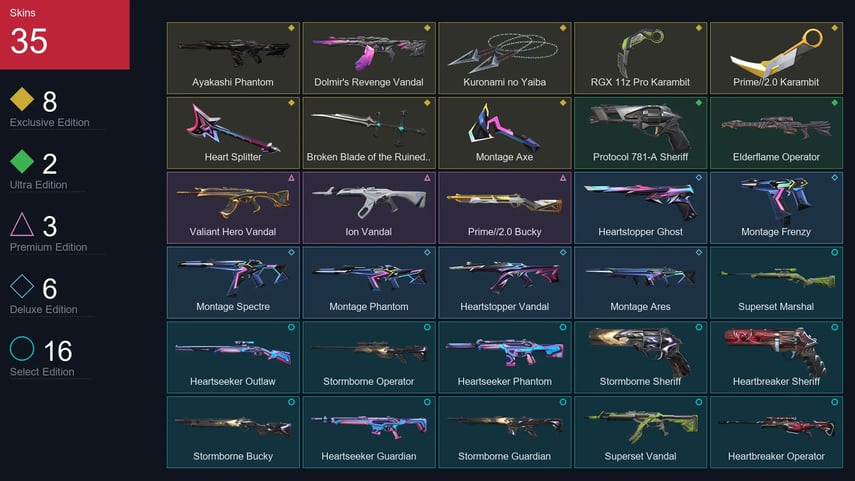
Task: Choose the Kuronami no Yaiba skin
Action: point(504,58)
